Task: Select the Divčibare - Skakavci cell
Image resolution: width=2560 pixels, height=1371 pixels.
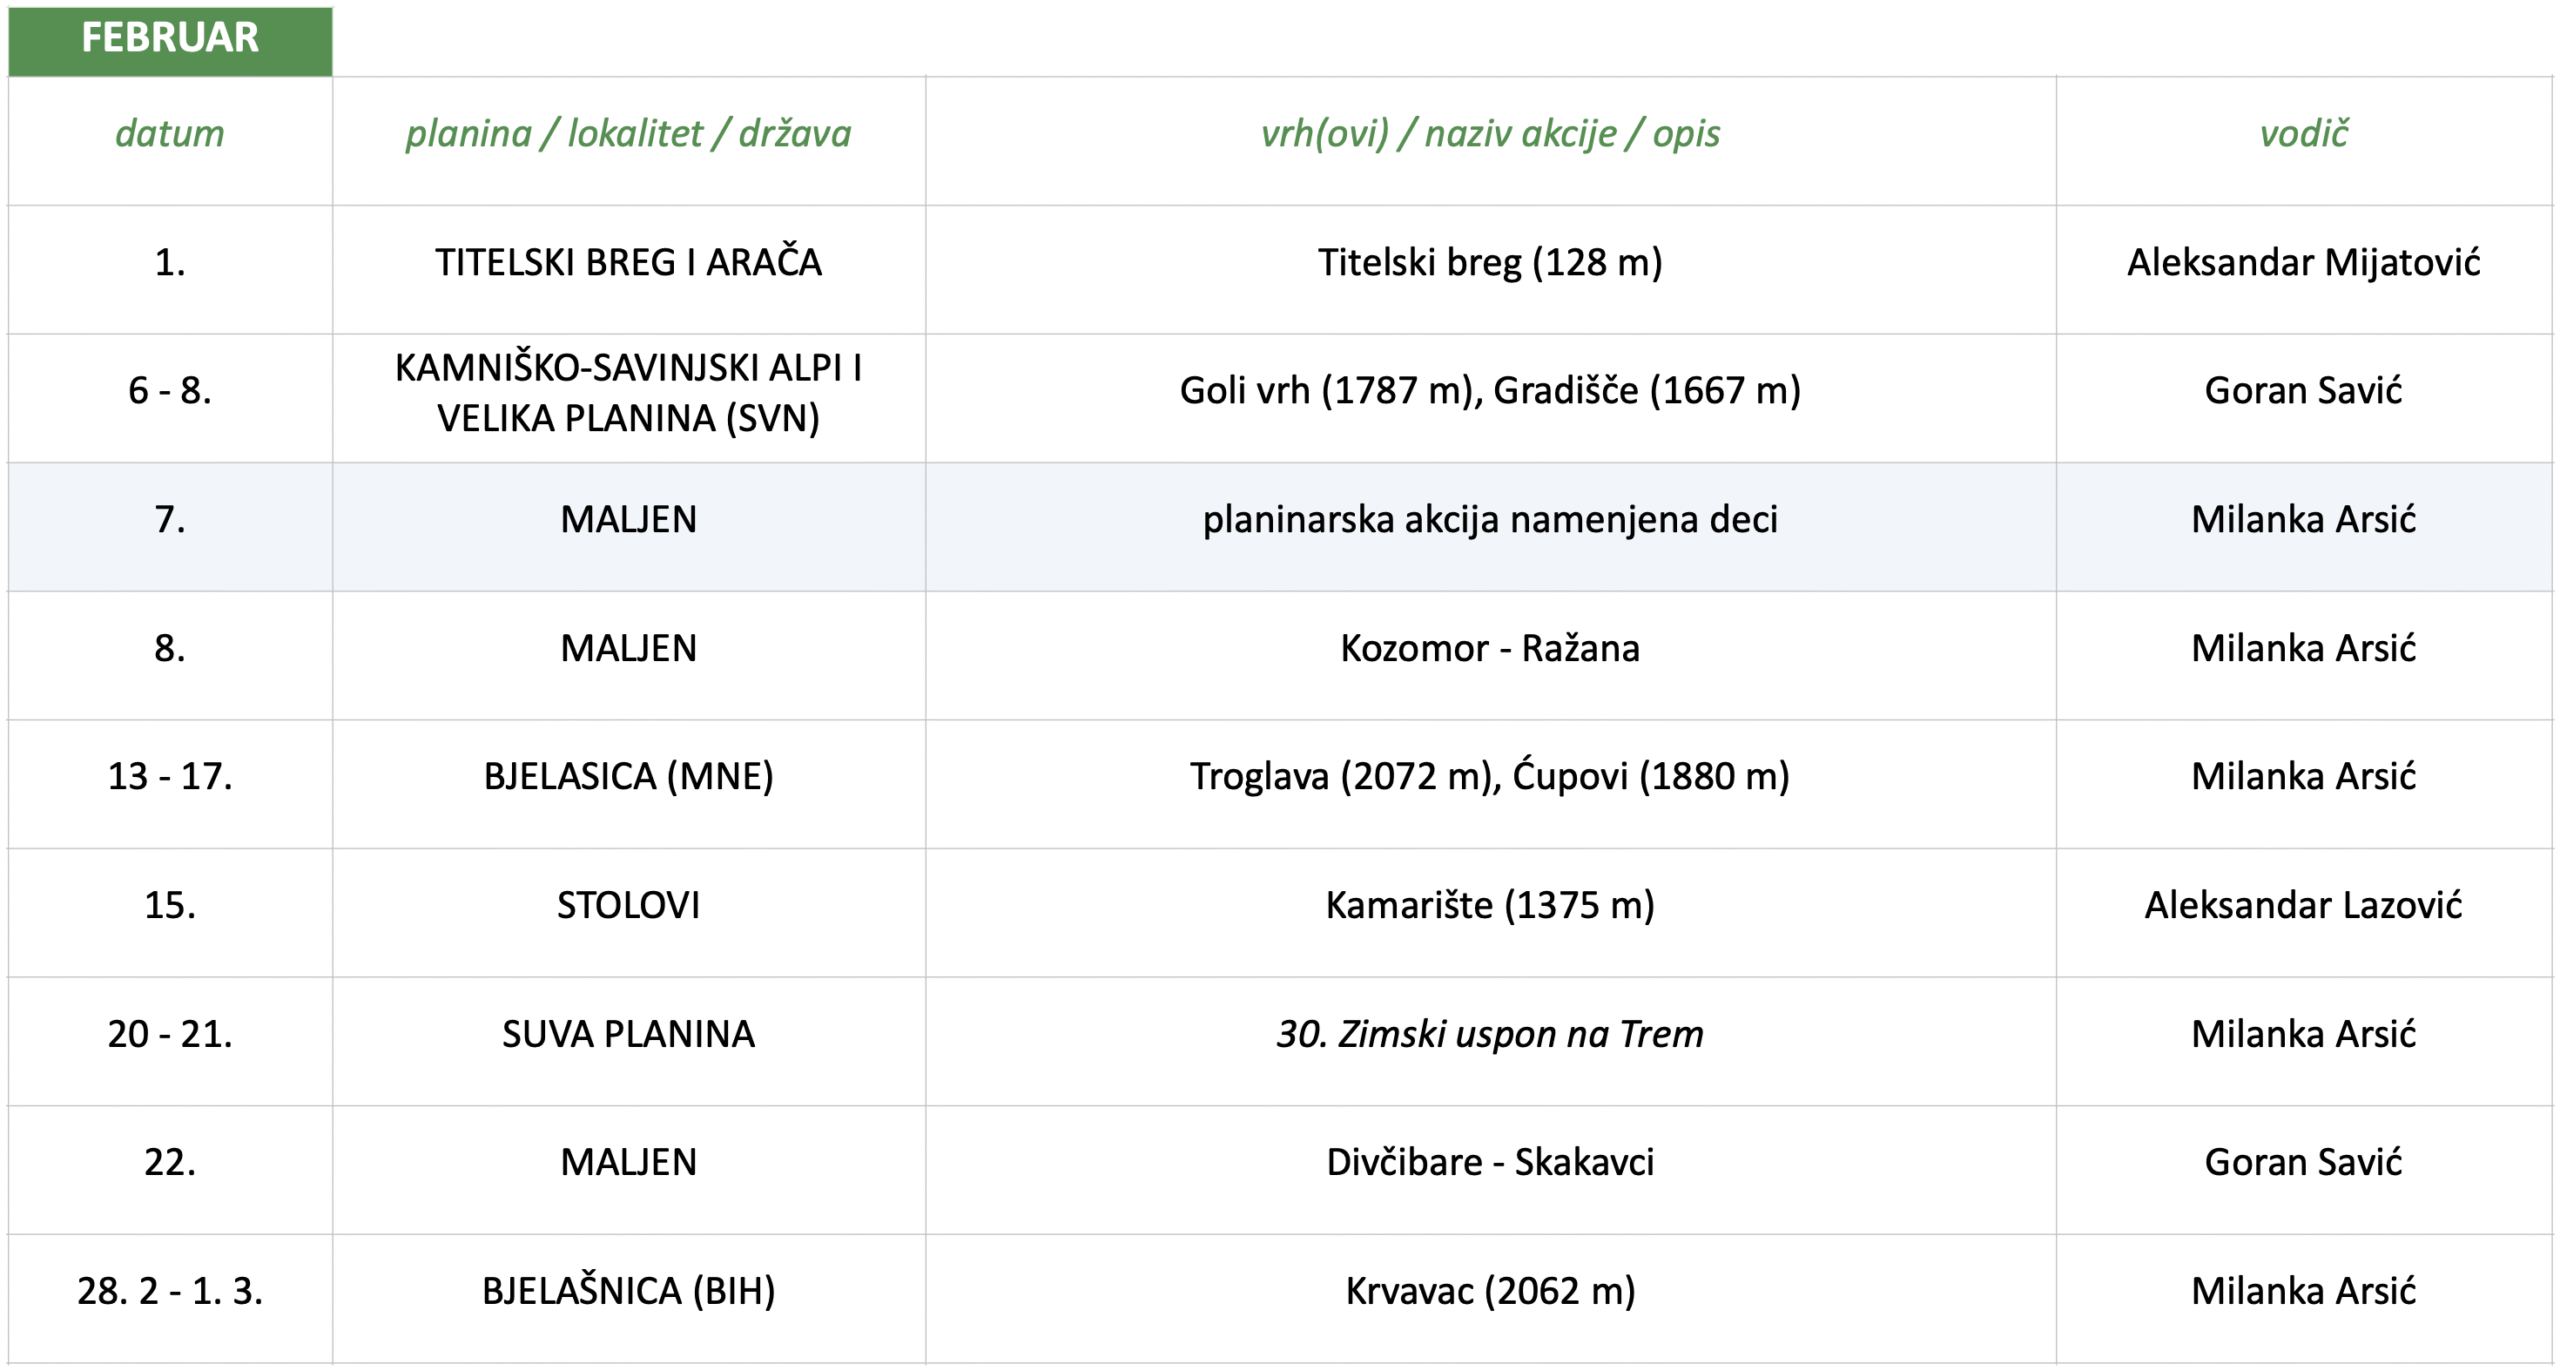Action: coord(1490,1163)
